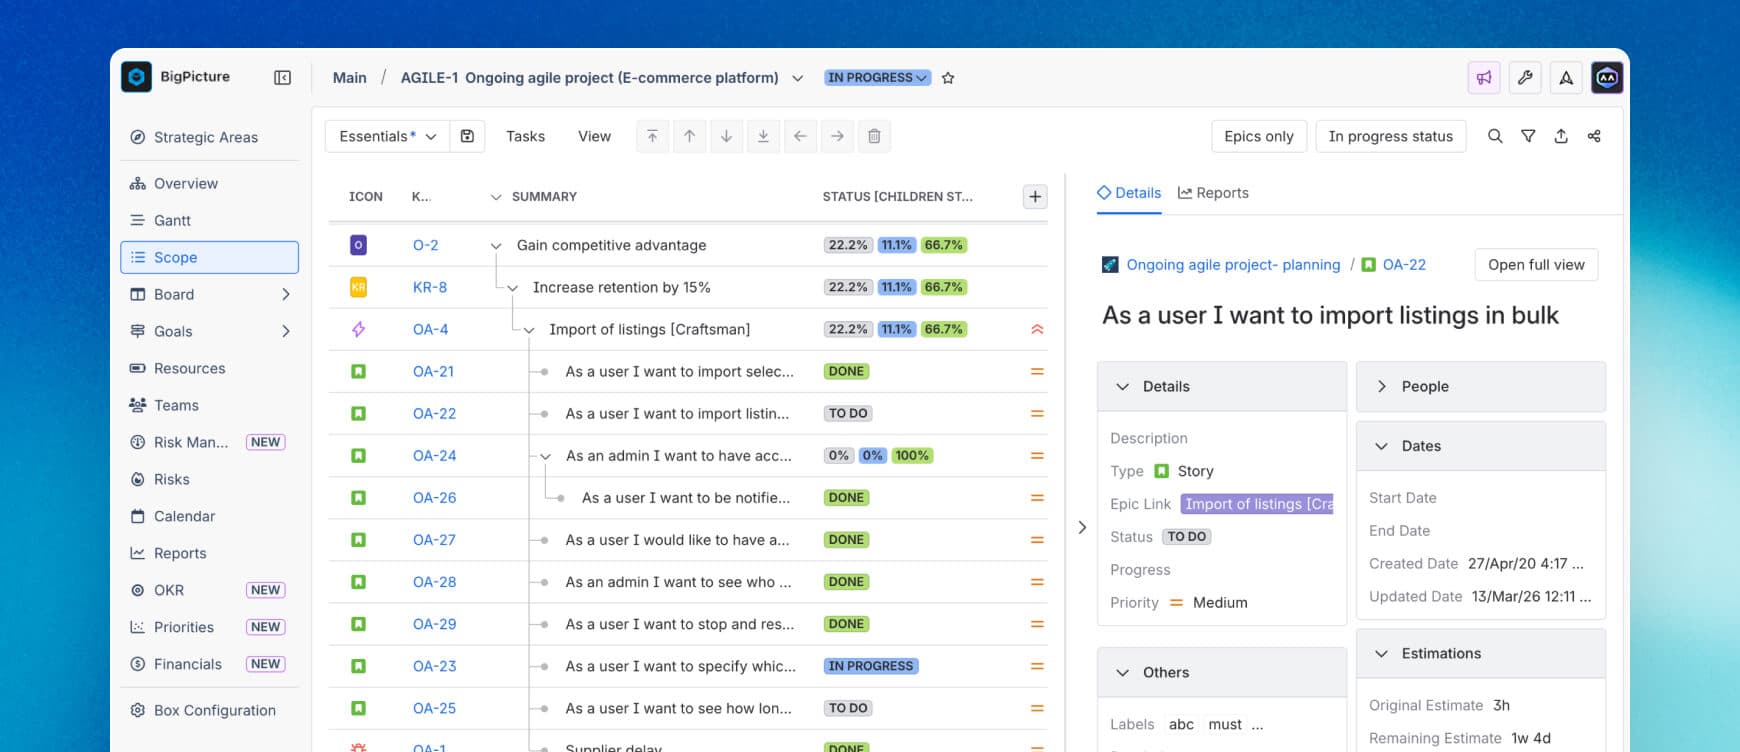Click the 66.7% green progress for O-2
Screen dimensions: 1740x752
(943, 245)
